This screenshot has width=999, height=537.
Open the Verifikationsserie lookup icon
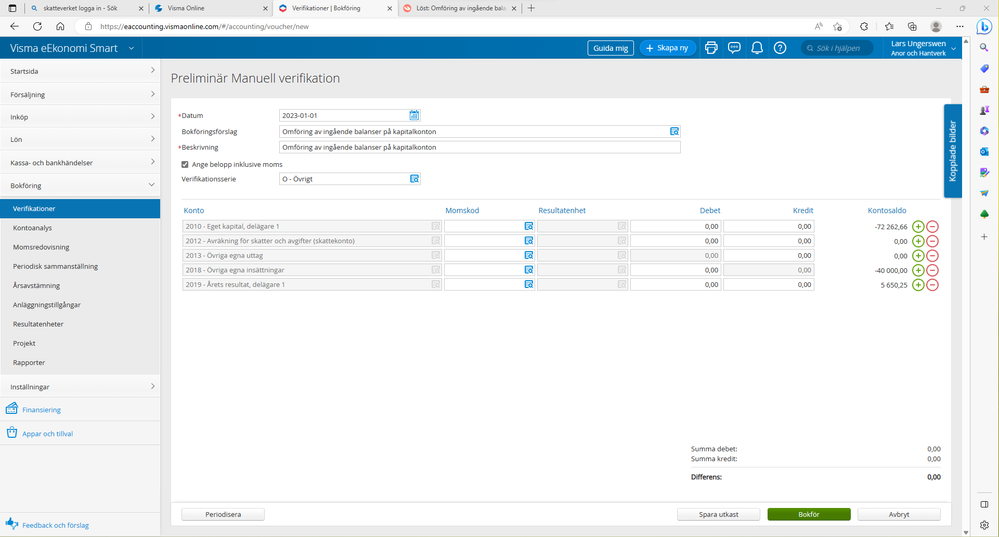pos(414,179)
